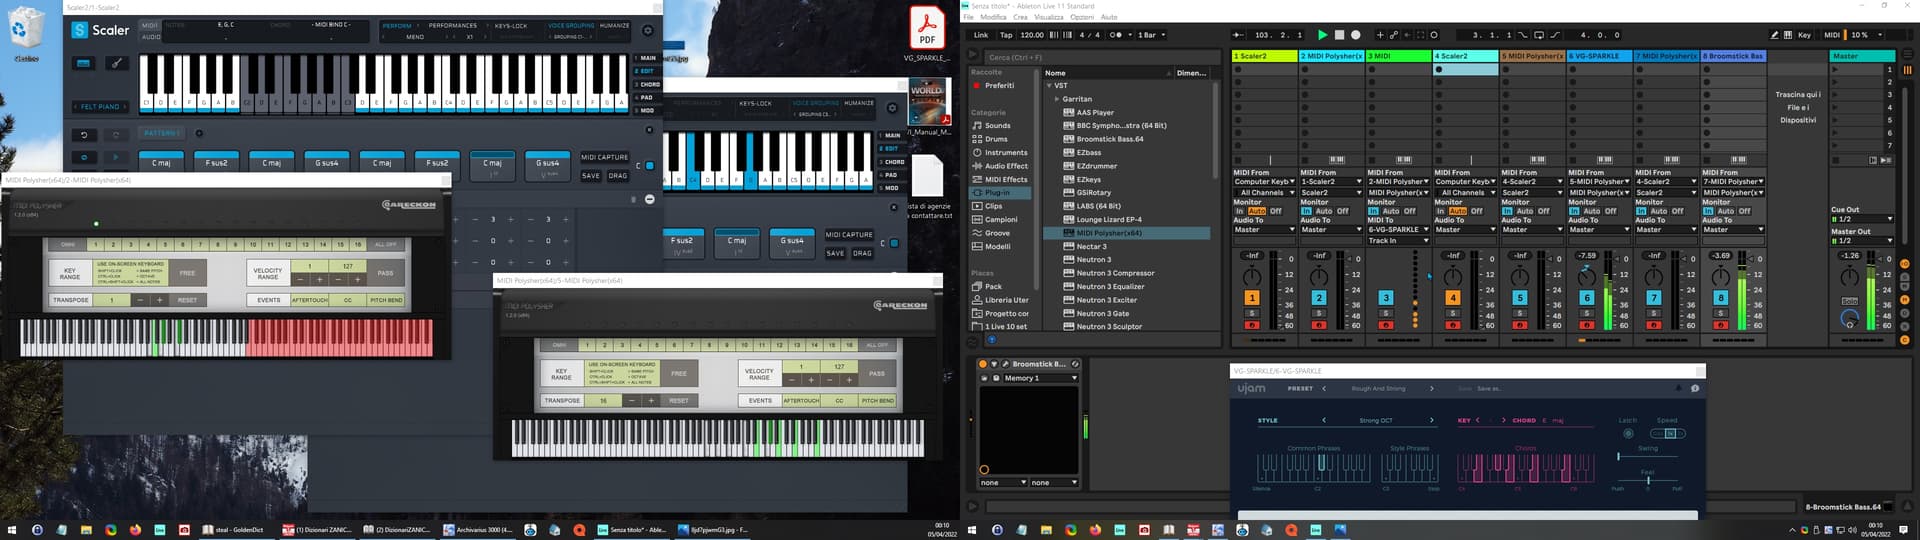
Task: Open the Track In dropdown
Action: pyautogui.click(x=1398, y=240)
